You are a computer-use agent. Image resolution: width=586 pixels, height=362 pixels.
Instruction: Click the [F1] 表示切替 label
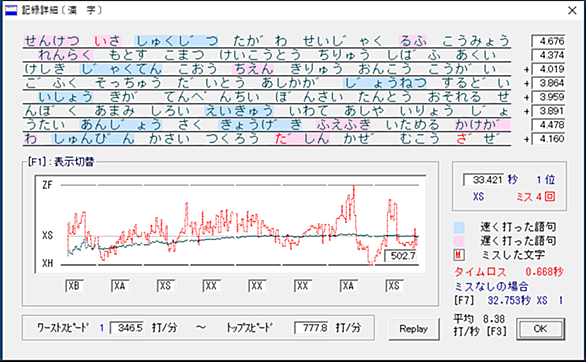(61, 162)
